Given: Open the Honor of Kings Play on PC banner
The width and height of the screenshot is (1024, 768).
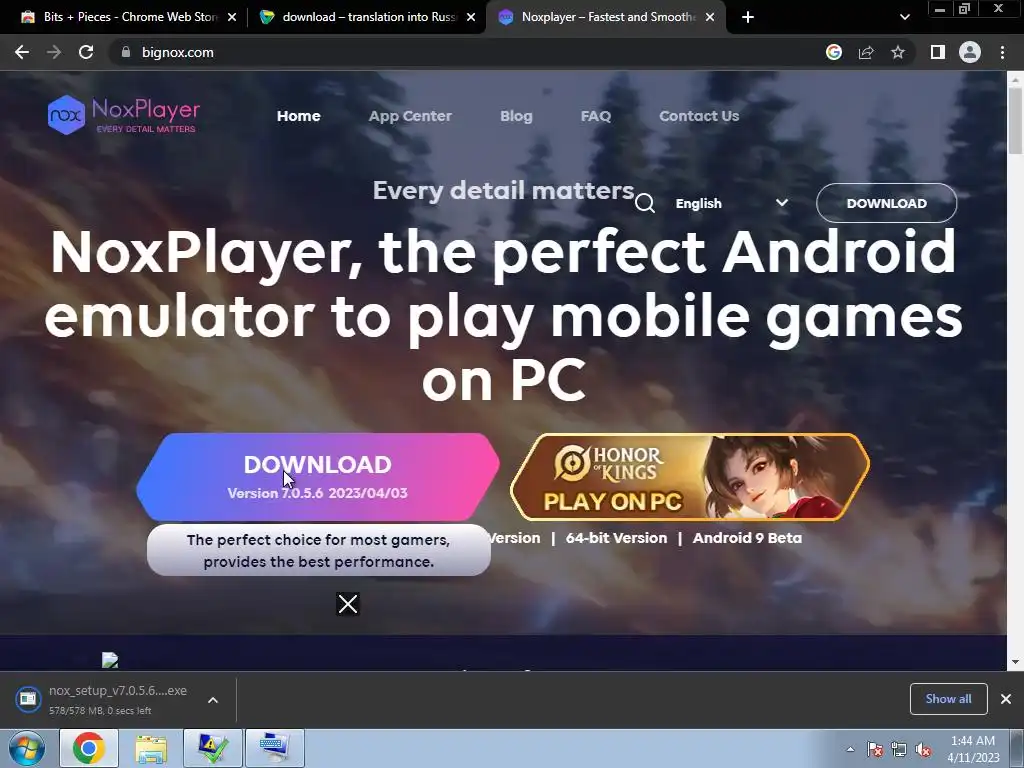Looking at the screenshot, I should (x=690, y=477).
